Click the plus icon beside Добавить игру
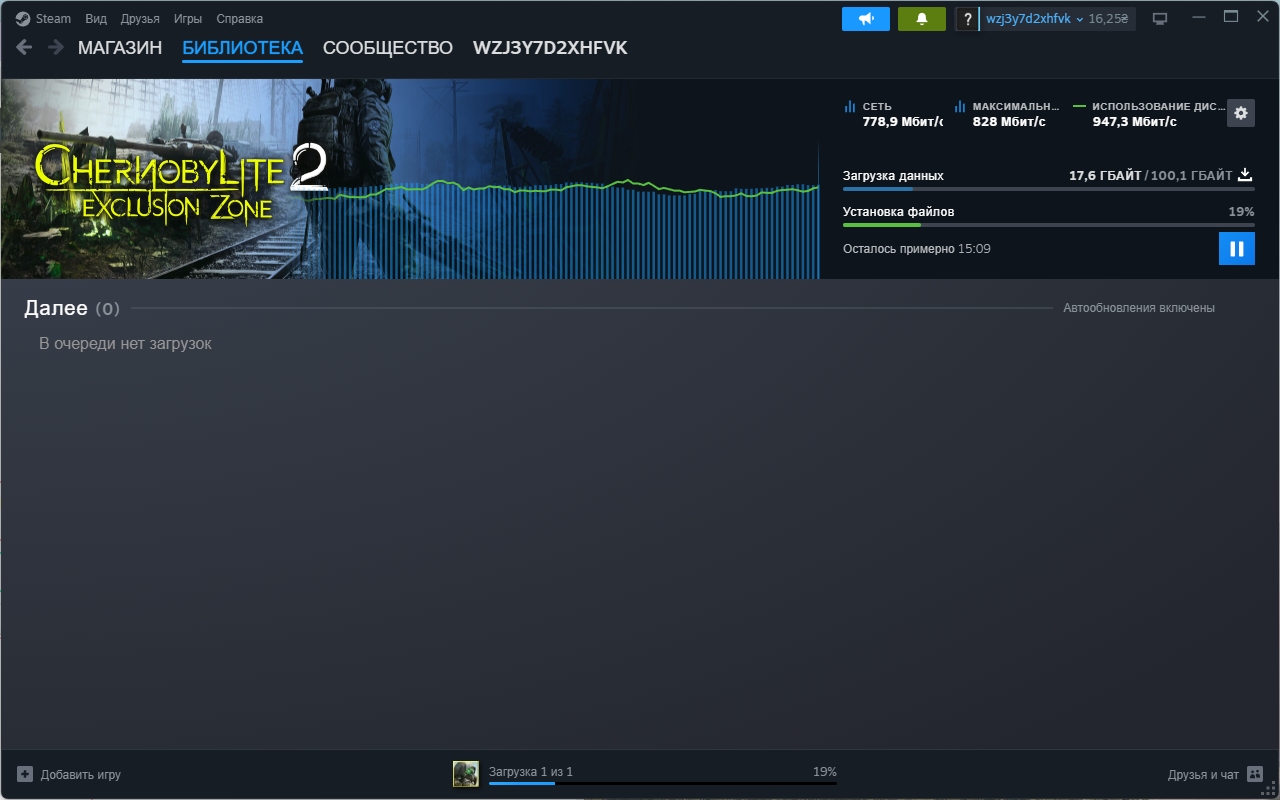Screen dimensions: 1280x800 [x=25, y=774]
